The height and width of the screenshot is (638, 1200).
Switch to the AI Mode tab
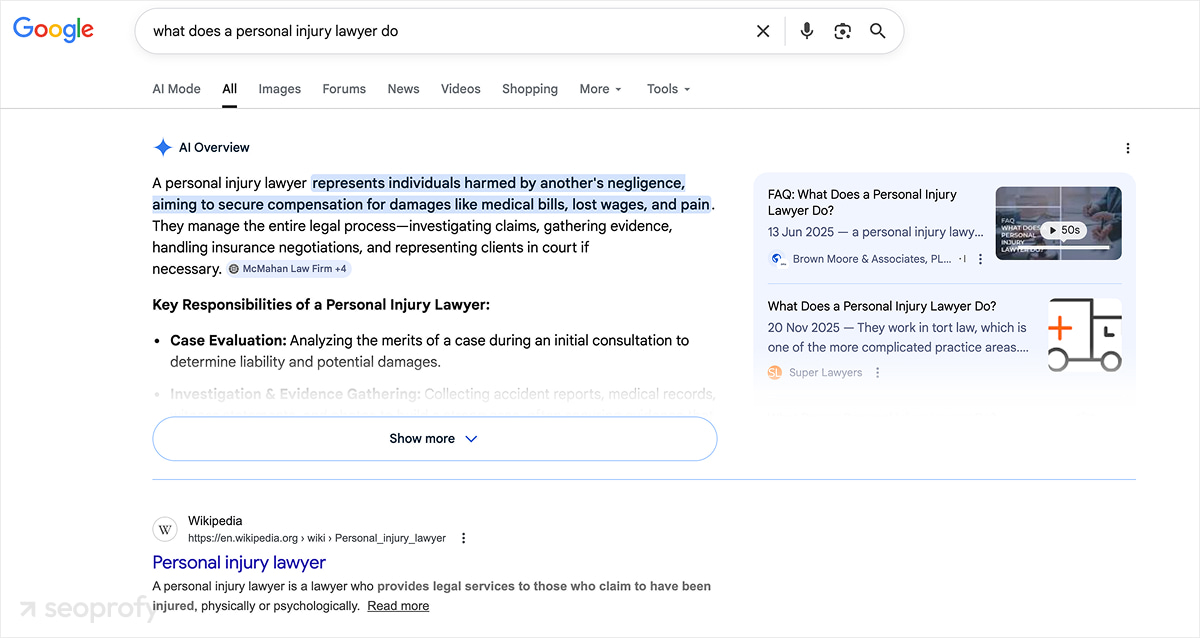pyautogui.click(x=176, y=89)
